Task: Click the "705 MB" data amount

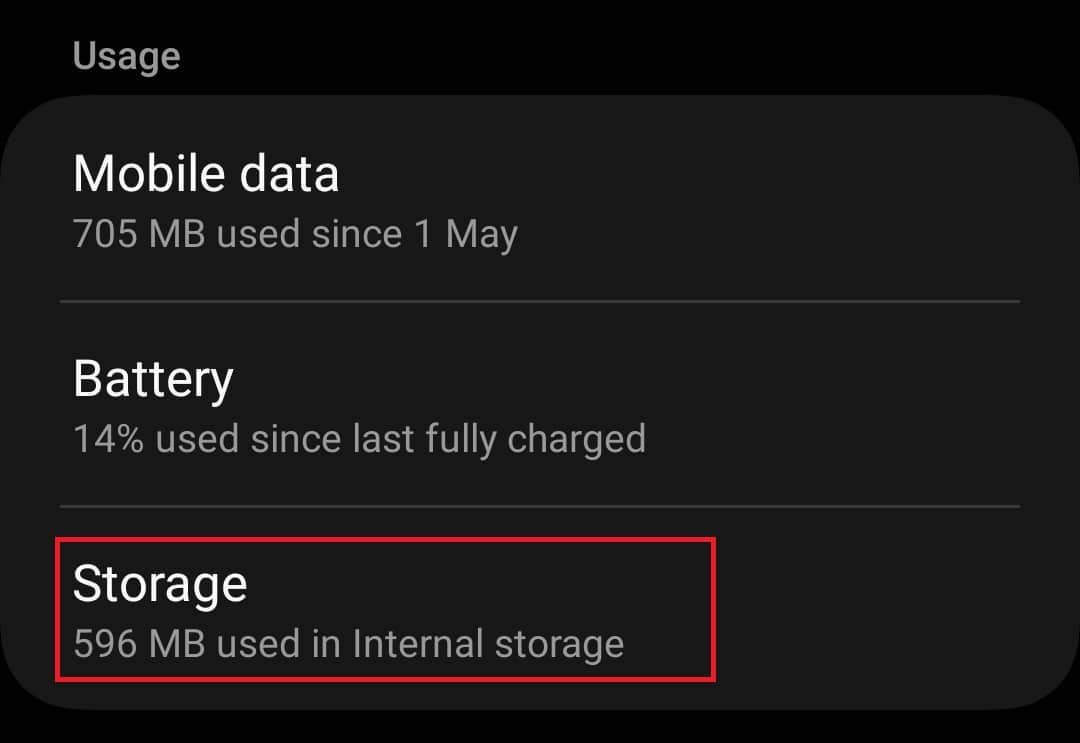Action: pyautogui.click(x=140, y=235)
